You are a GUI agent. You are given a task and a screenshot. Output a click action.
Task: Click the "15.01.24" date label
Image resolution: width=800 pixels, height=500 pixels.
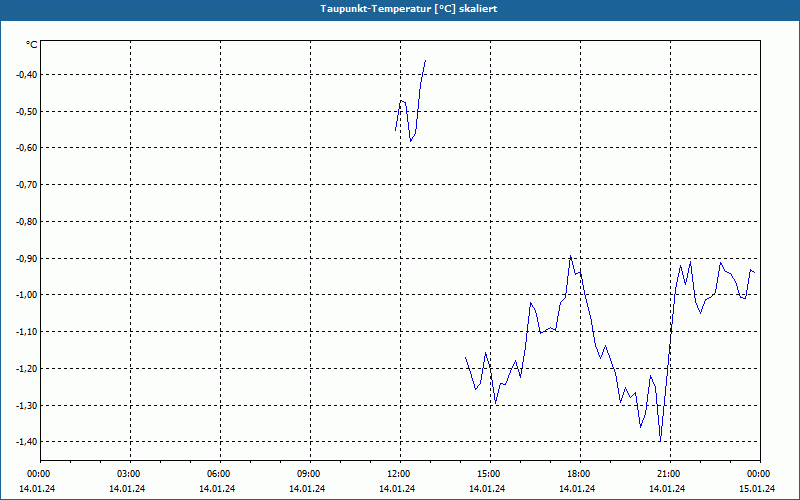757,489
